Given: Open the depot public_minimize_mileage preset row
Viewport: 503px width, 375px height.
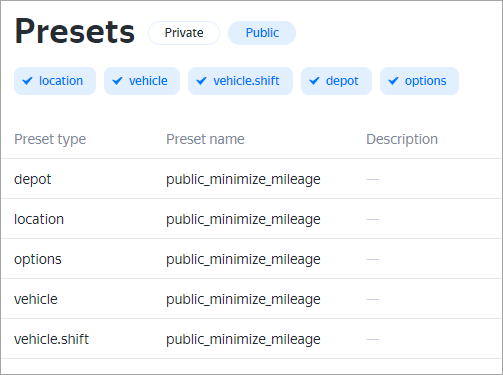Looking at the screenshot, I should pyautogui.click(x=251, y=179).
